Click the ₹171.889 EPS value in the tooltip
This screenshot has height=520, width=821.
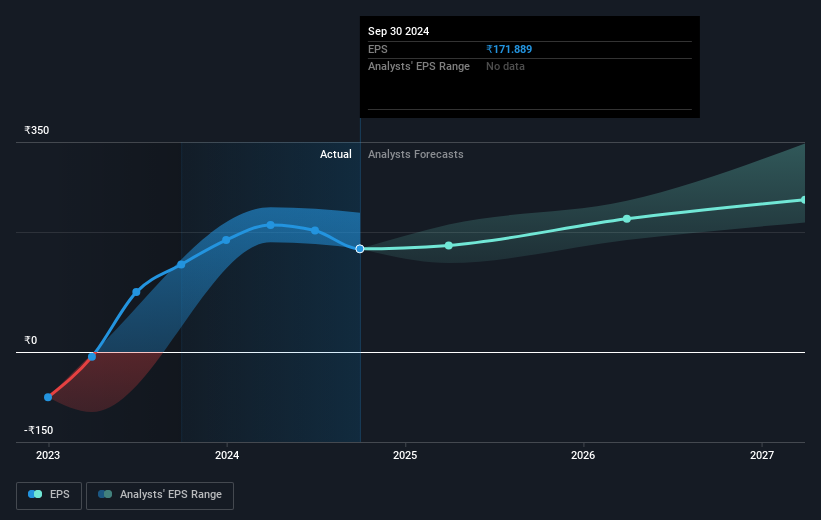(509, 49)
